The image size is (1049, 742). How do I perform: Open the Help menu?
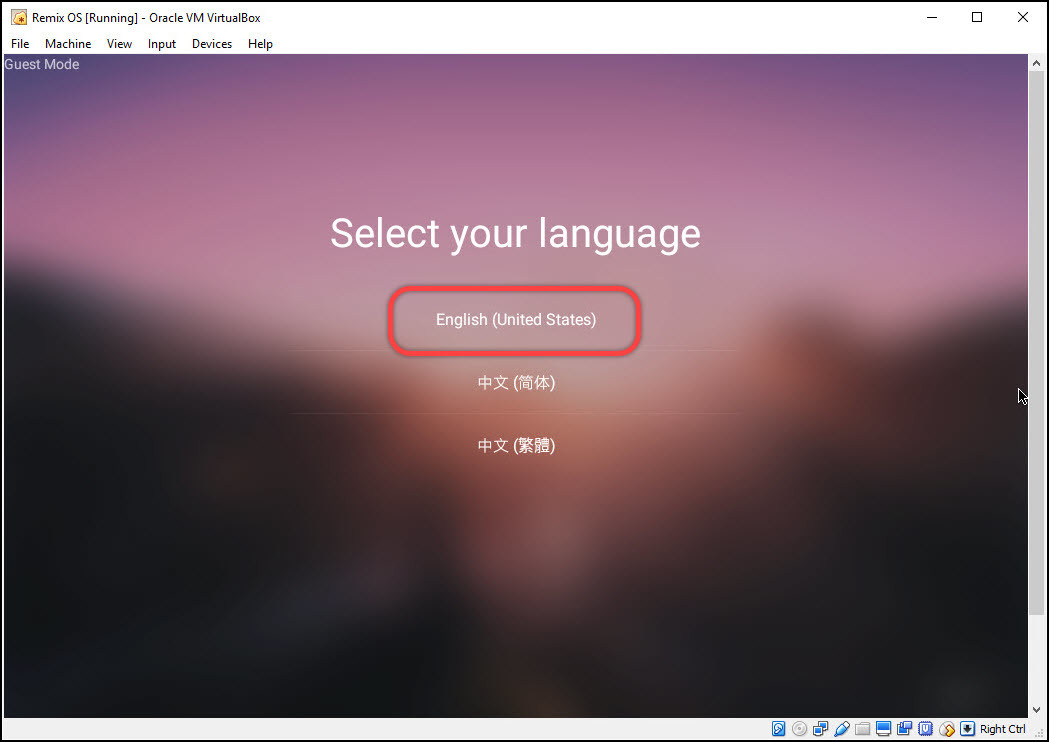pyautogui.click(x=260, y=43)
